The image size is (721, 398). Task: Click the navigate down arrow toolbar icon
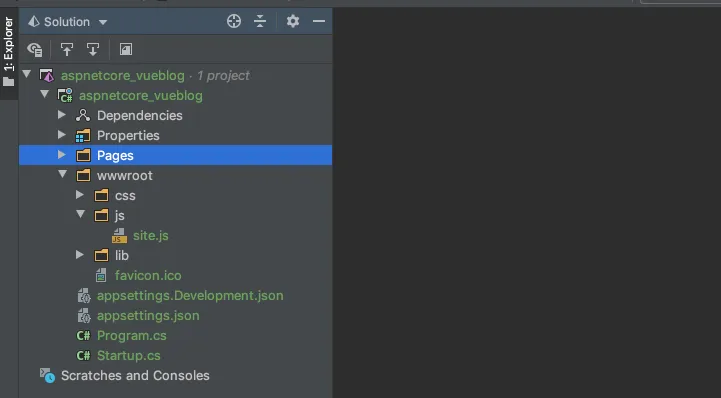click(93, 49)
